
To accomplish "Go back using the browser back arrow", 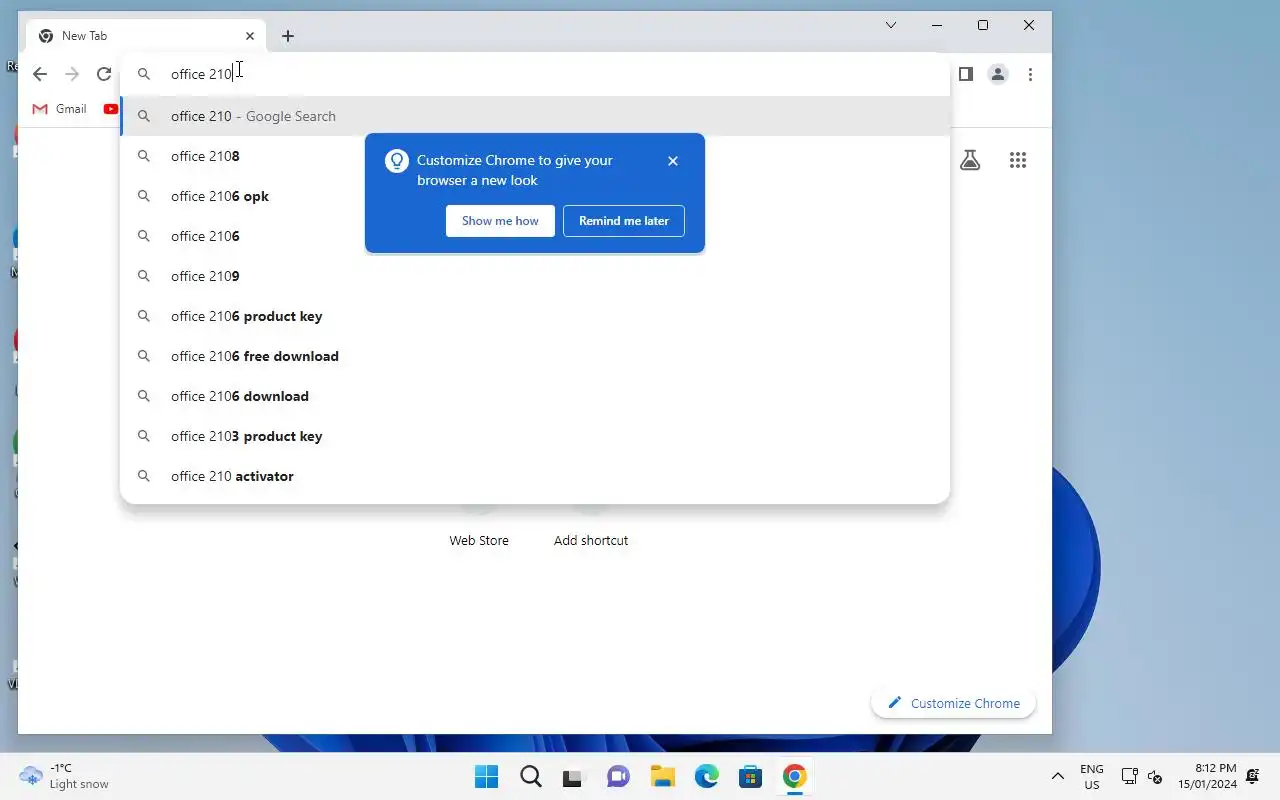I will coord(40,74).
